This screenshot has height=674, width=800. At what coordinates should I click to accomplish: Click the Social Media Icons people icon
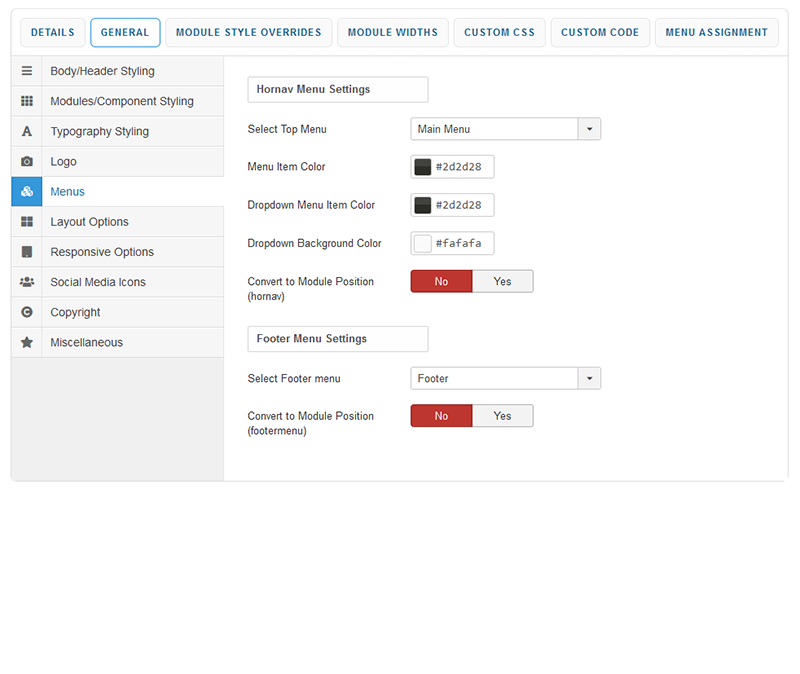27,282
